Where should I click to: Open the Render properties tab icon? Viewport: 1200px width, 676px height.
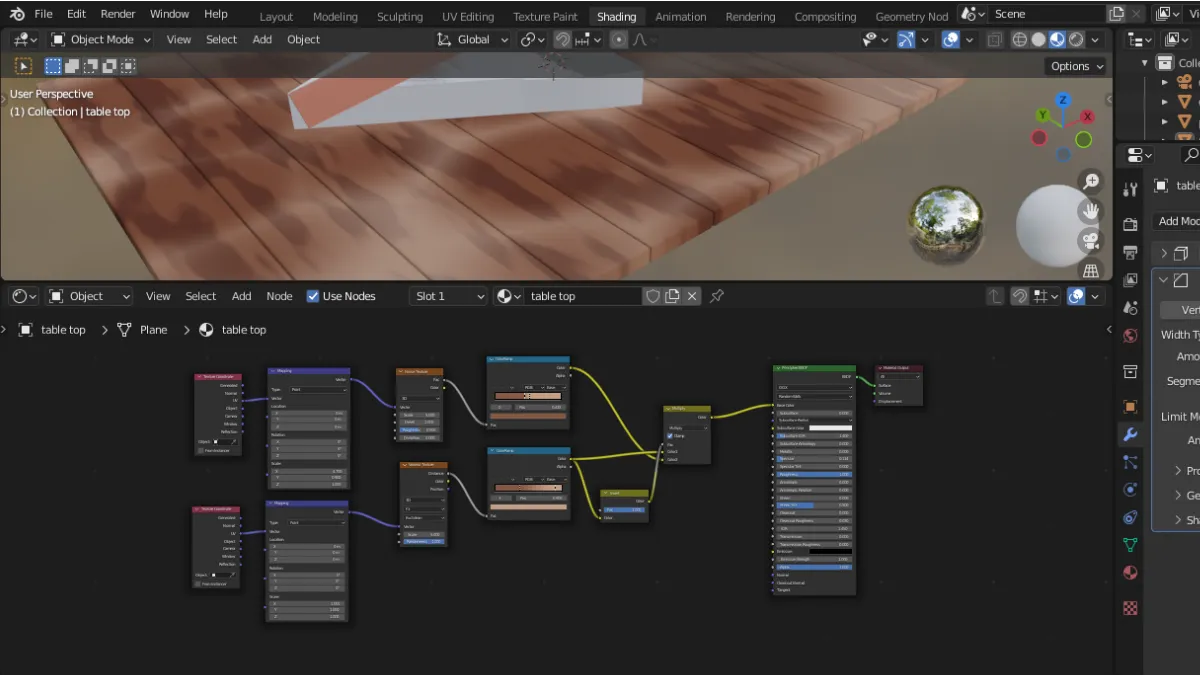1130,224
